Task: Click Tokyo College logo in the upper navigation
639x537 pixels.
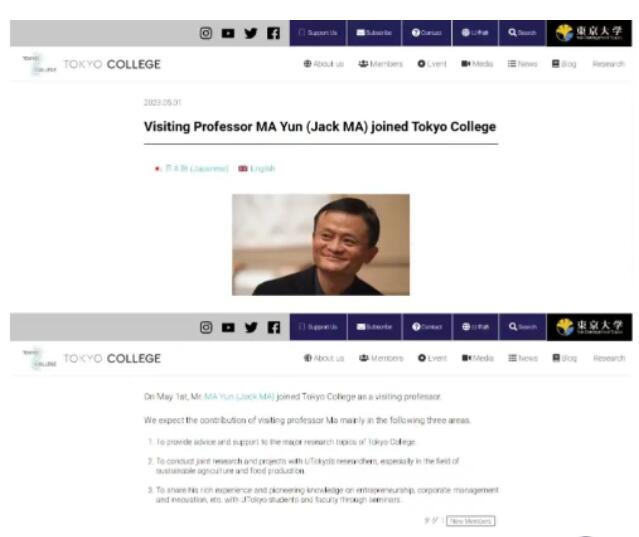Action: click(x=92, y=64)
